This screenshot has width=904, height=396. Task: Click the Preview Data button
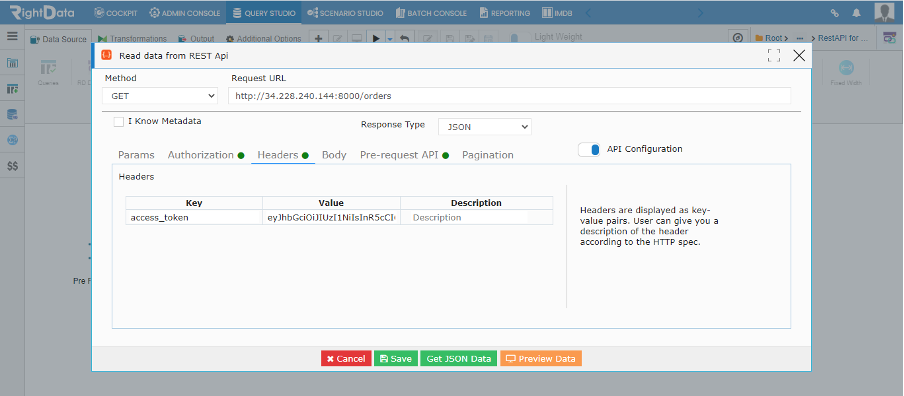[x=541, y=359]
